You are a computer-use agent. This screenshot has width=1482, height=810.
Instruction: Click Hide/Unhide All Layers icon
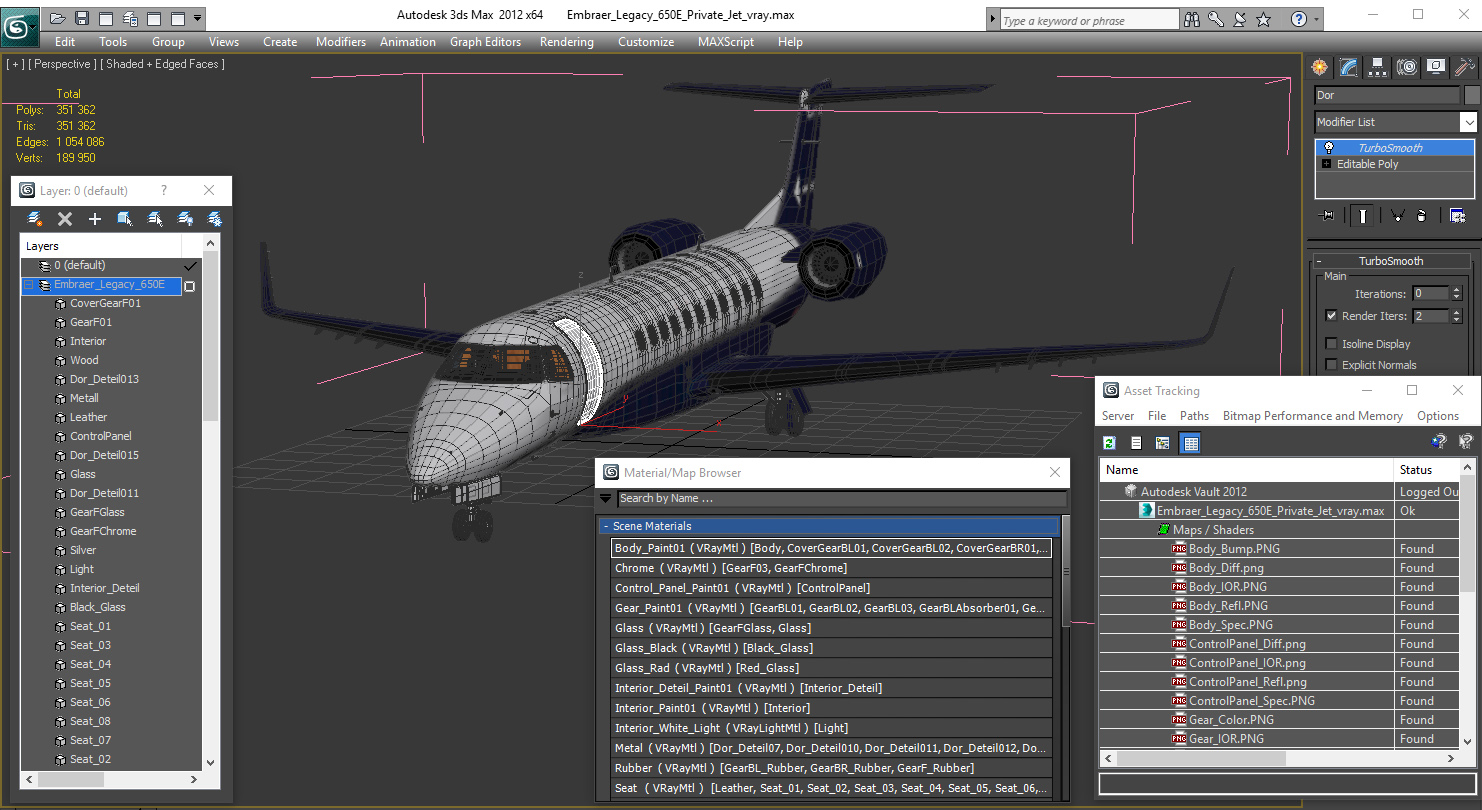coord(185,219)
